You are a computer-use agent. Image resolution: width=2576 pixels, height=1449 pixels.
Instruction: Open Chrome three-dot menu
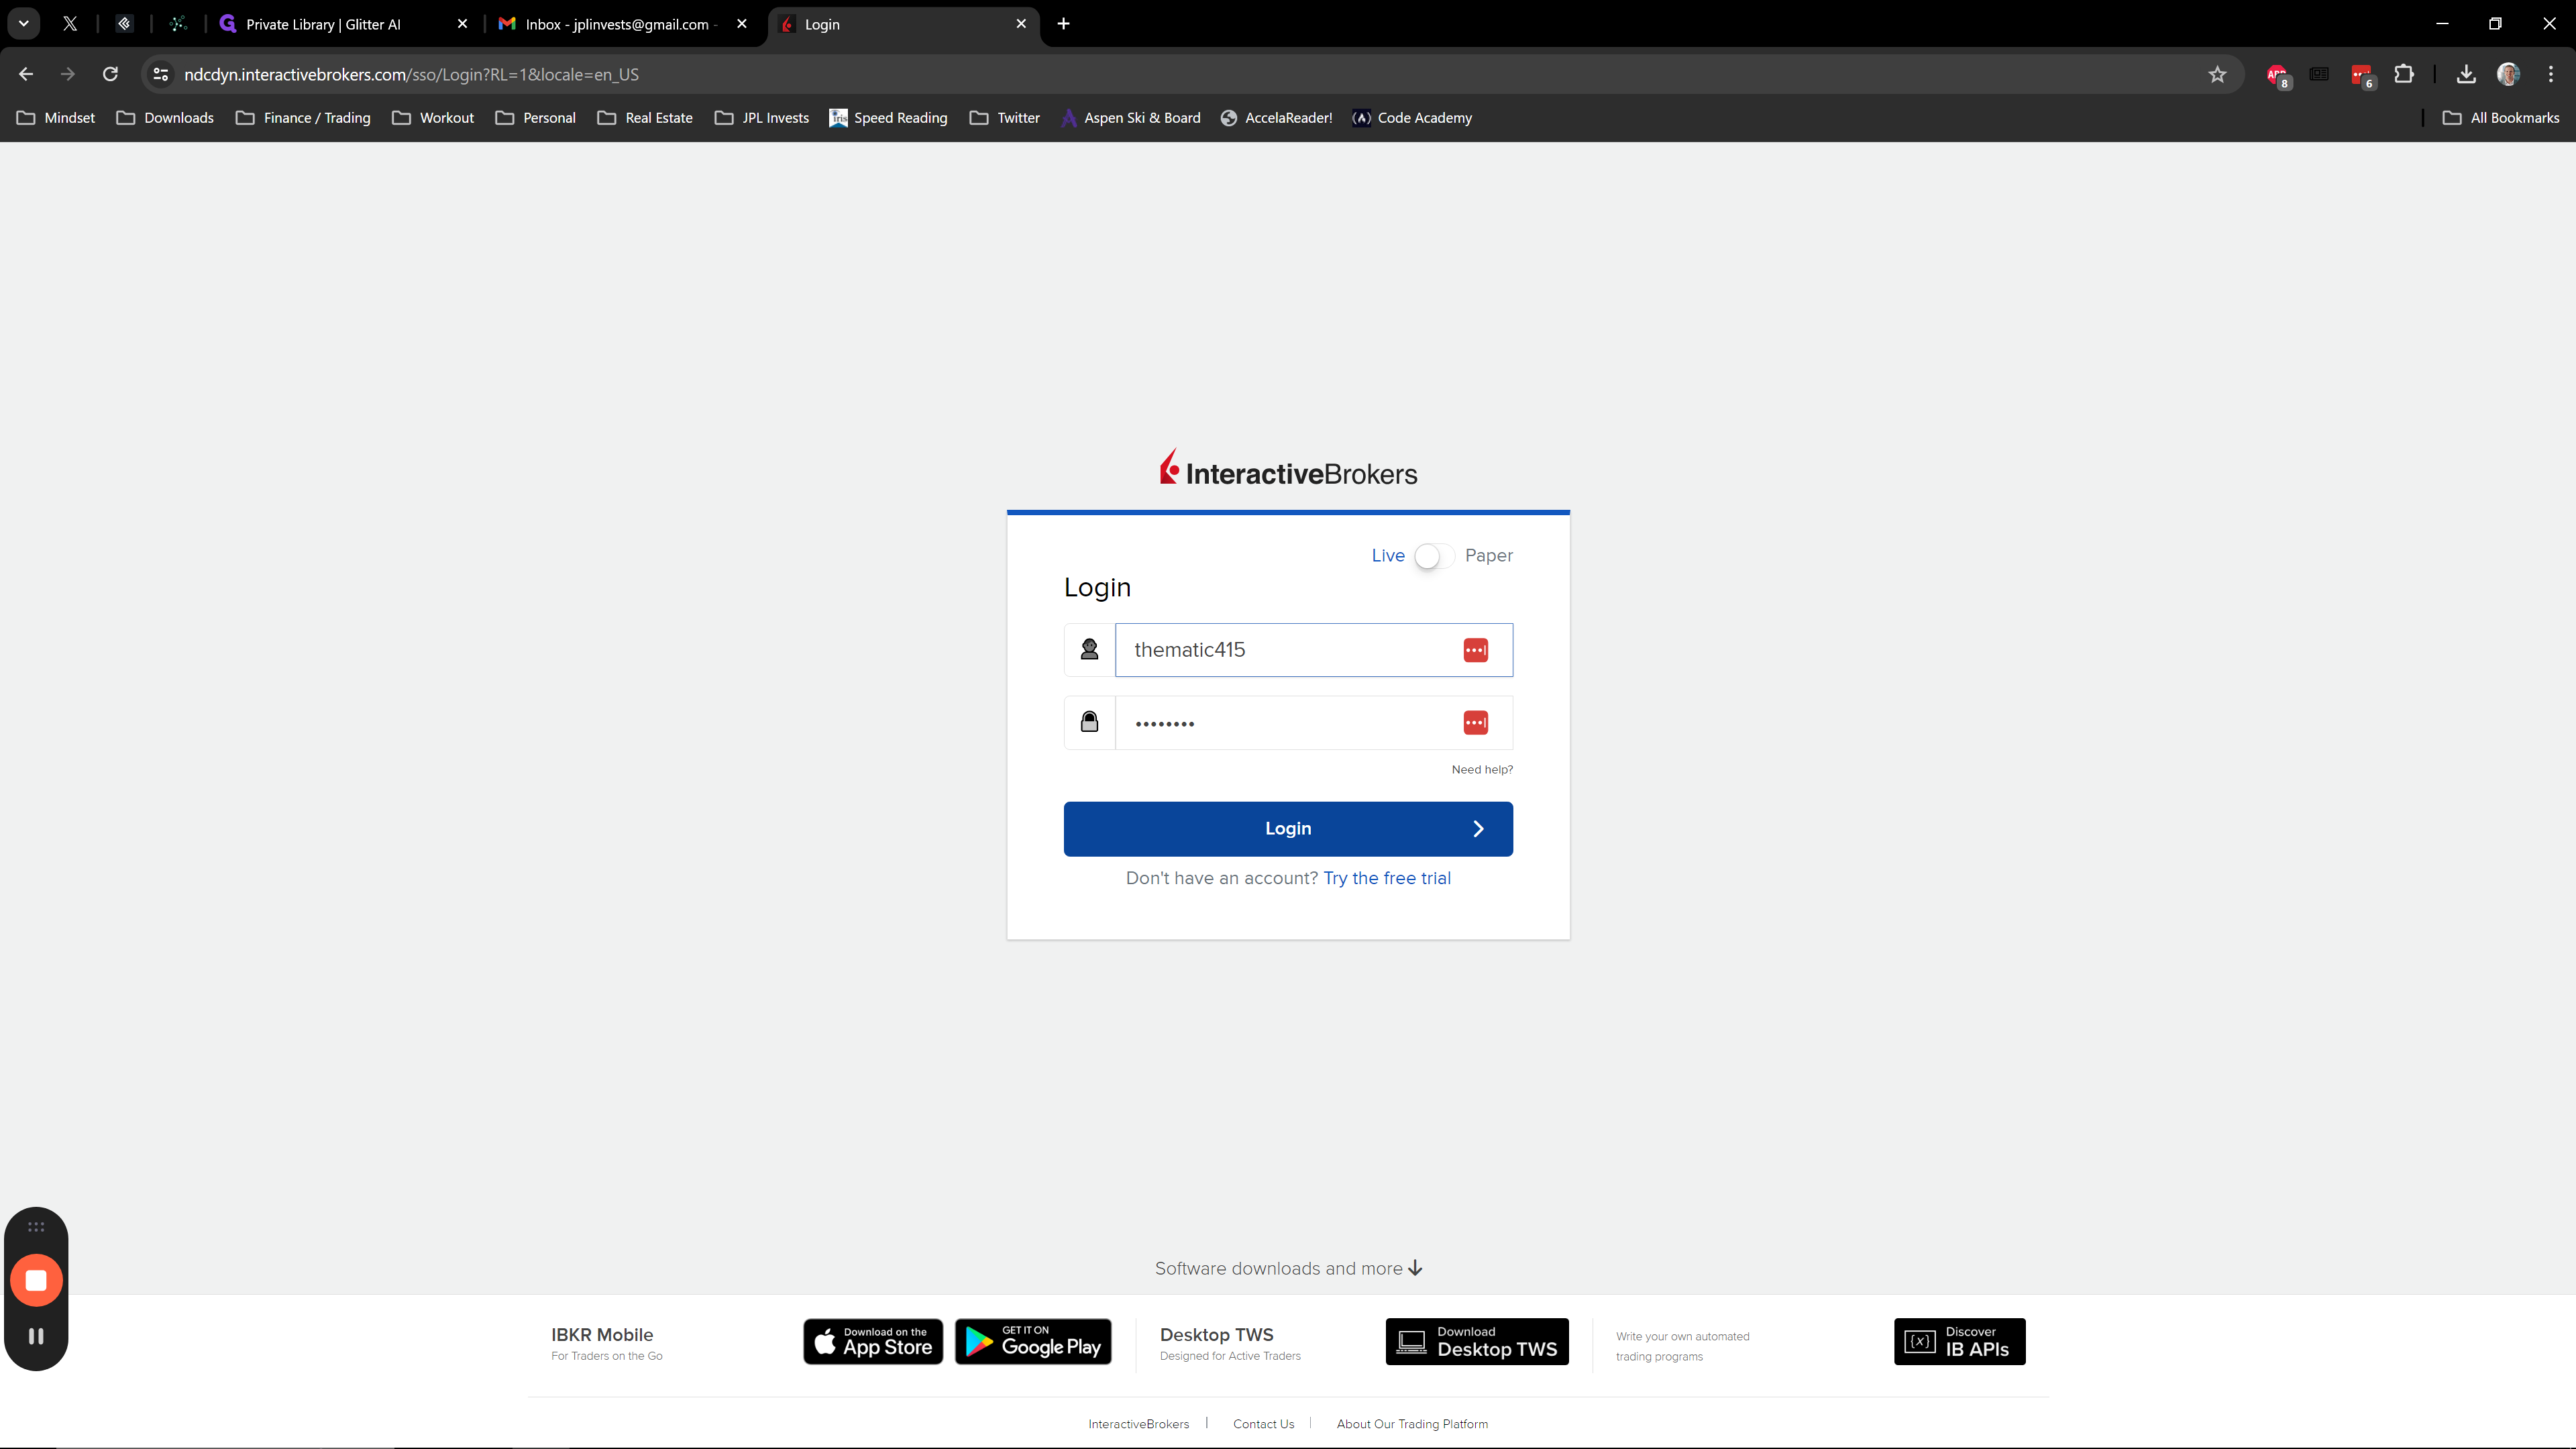(x=2550, y=74)
